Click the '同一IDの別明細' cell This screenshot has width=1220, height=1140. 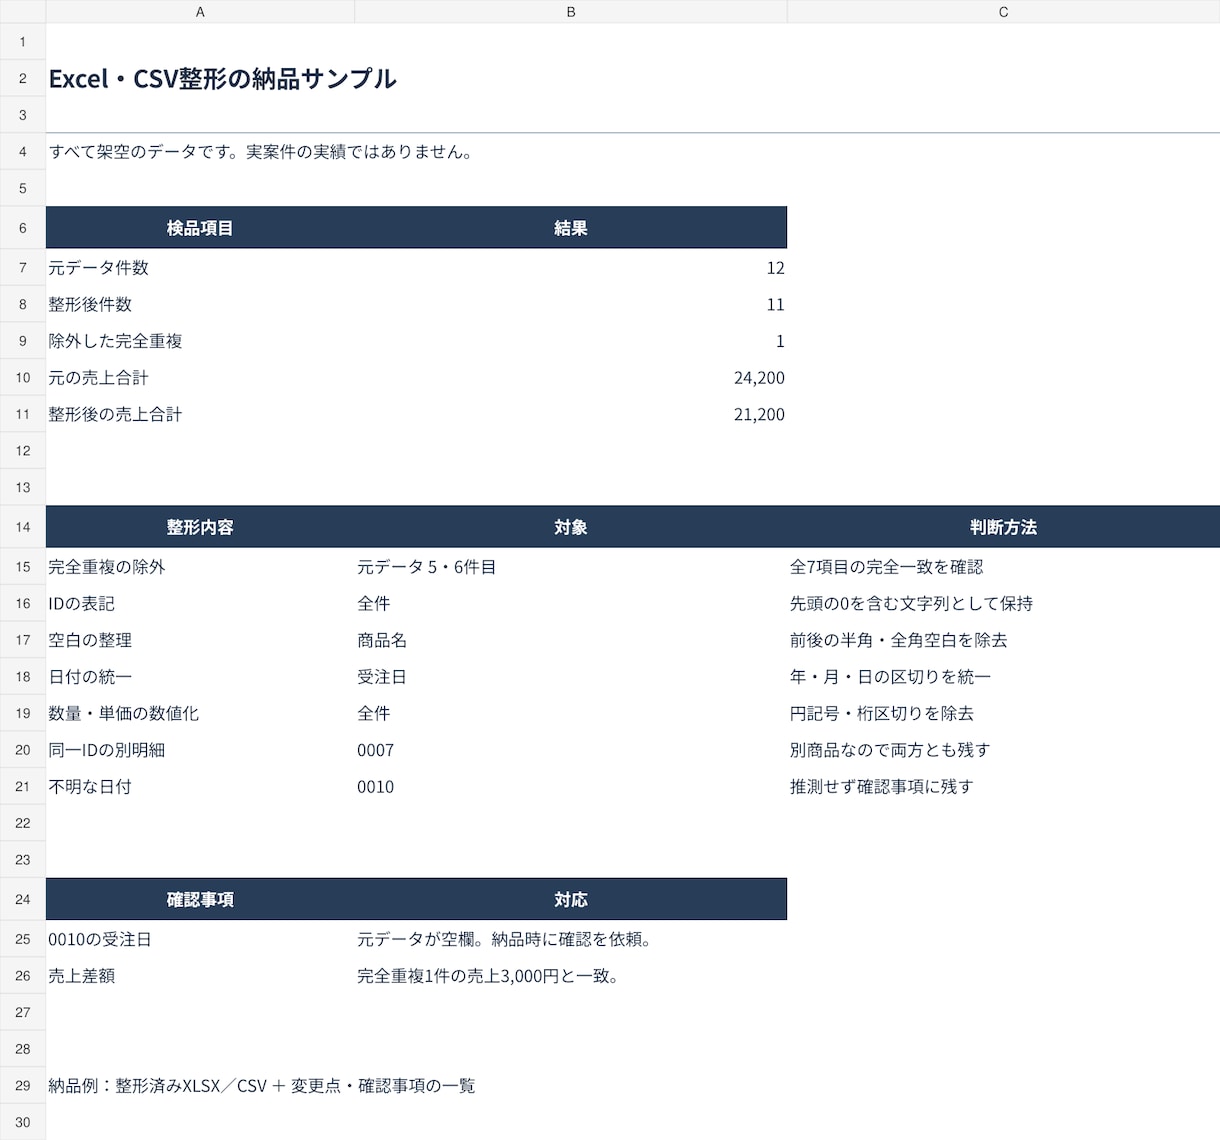(x=200, y=750)
